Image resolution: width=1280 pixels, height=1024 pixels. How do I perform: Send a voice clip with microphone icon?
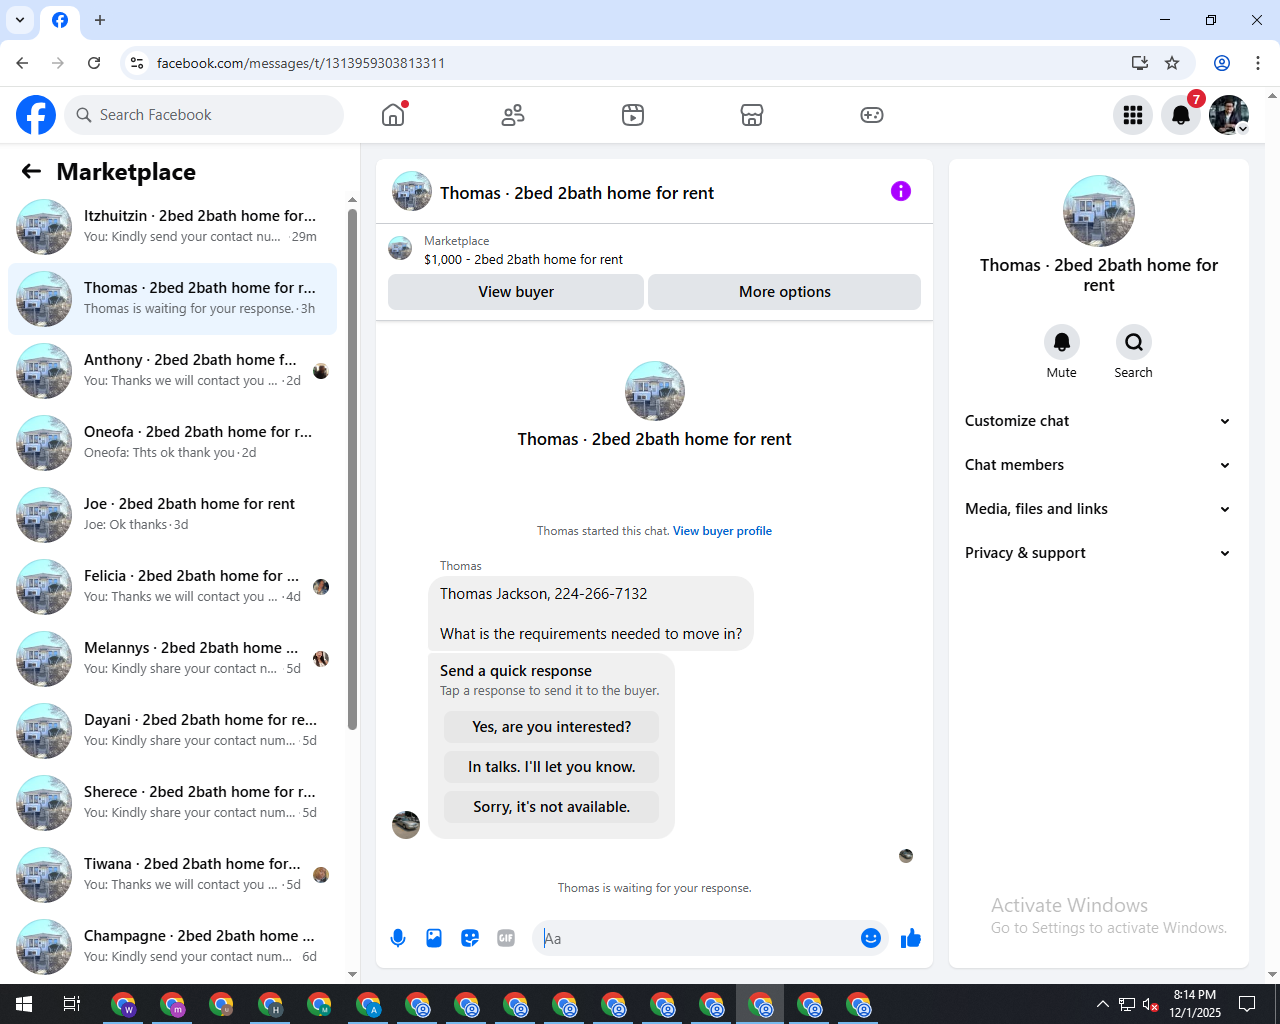point(398,938)
